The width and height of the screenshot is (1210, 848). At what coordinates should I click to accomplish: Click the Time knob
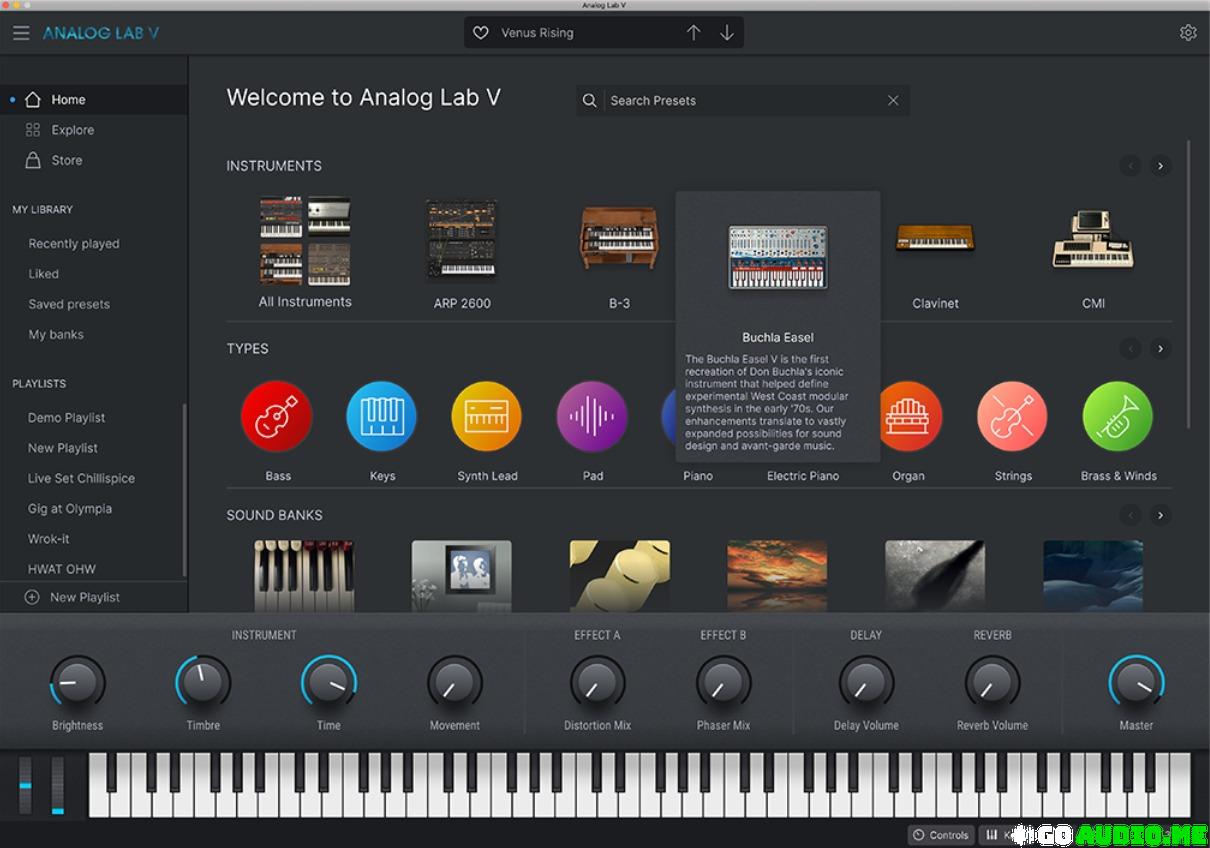coord(329,683)
